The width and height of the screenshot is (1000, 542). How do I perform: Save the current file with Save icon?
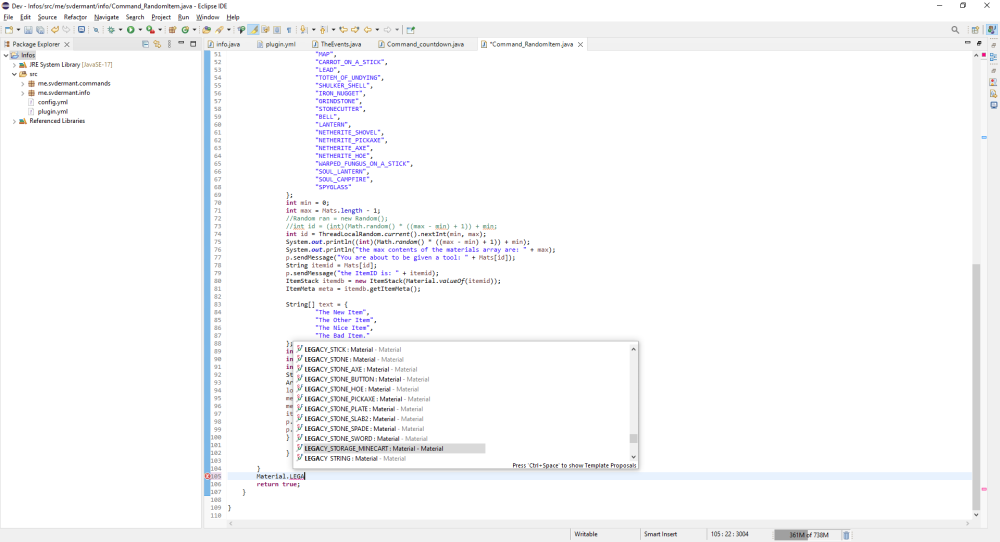pyautogui.click(x=28, y=30)
